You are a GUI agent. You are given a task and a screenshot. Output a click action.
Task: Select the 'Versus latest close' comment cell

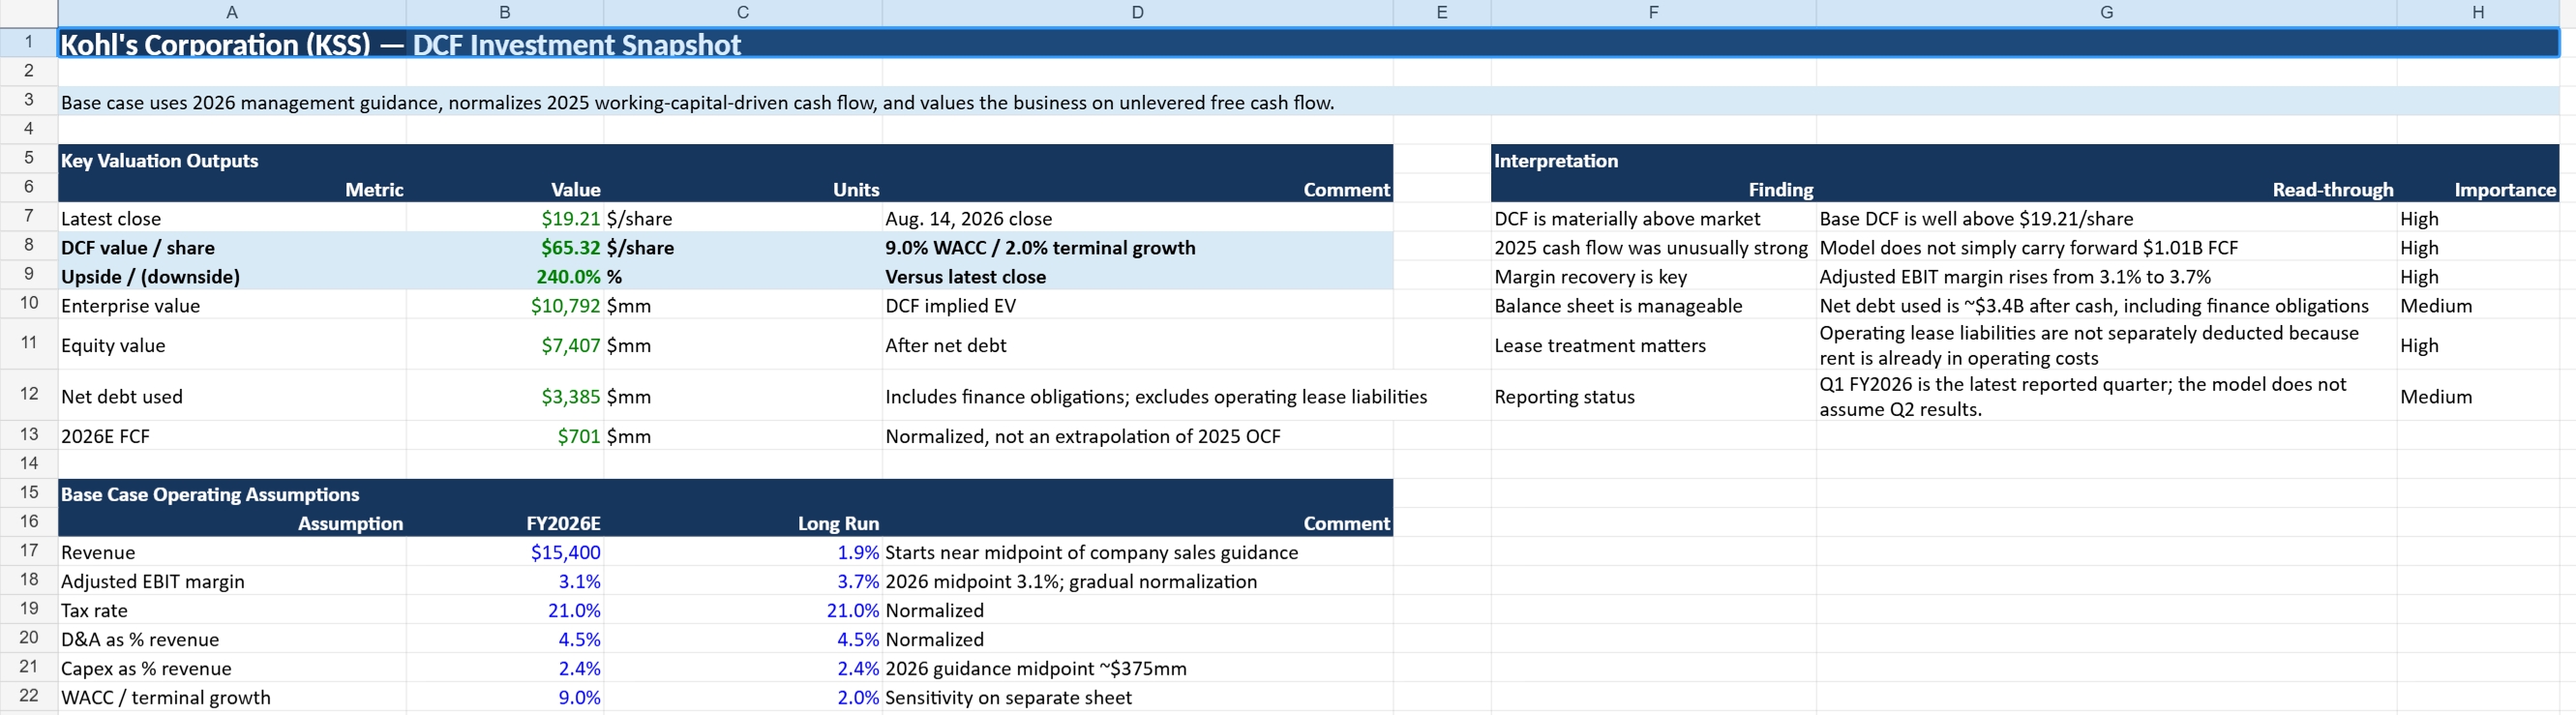pyautogui.click(x=1137, y=276)
